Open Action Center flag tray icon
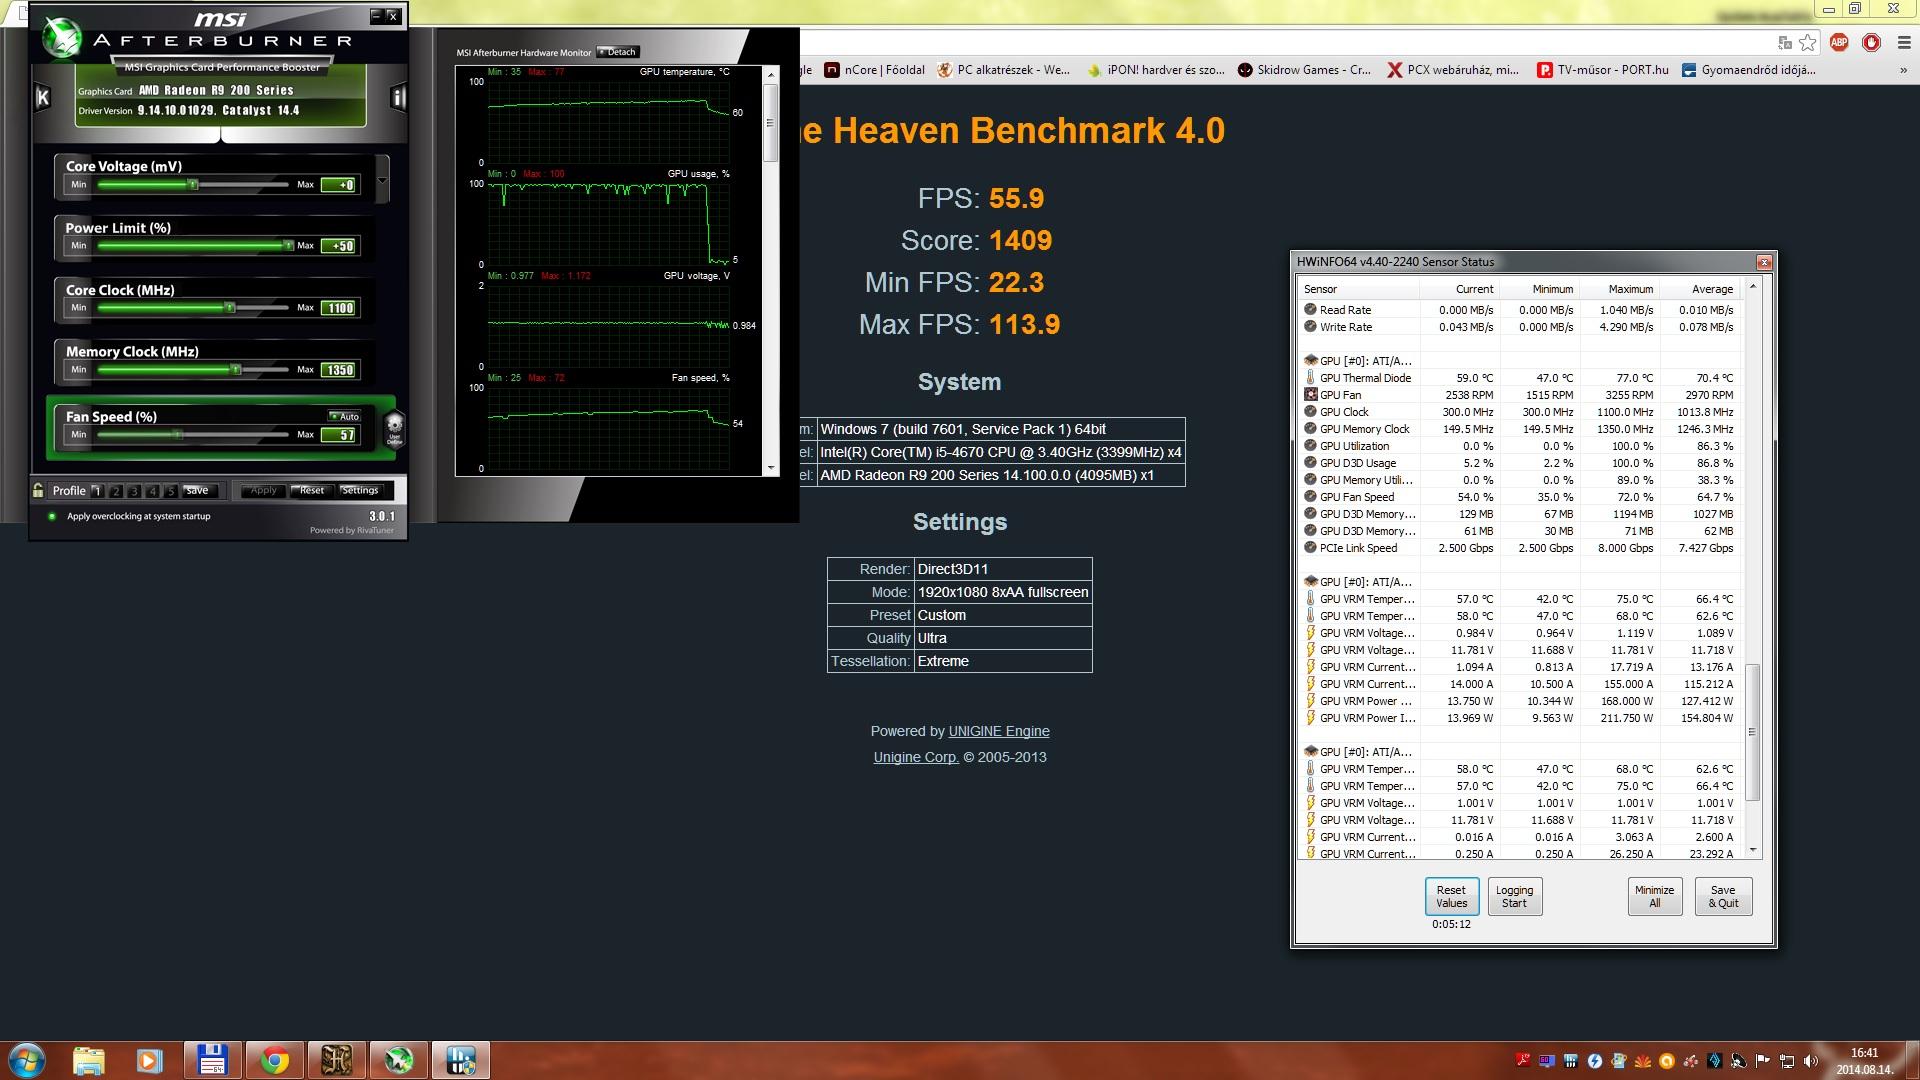 pos(1763,1061)
